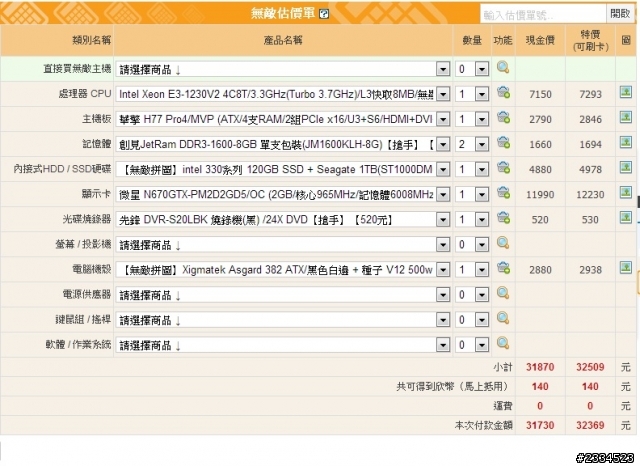Focus the 輸入估價單號 input field

[543, 15]
